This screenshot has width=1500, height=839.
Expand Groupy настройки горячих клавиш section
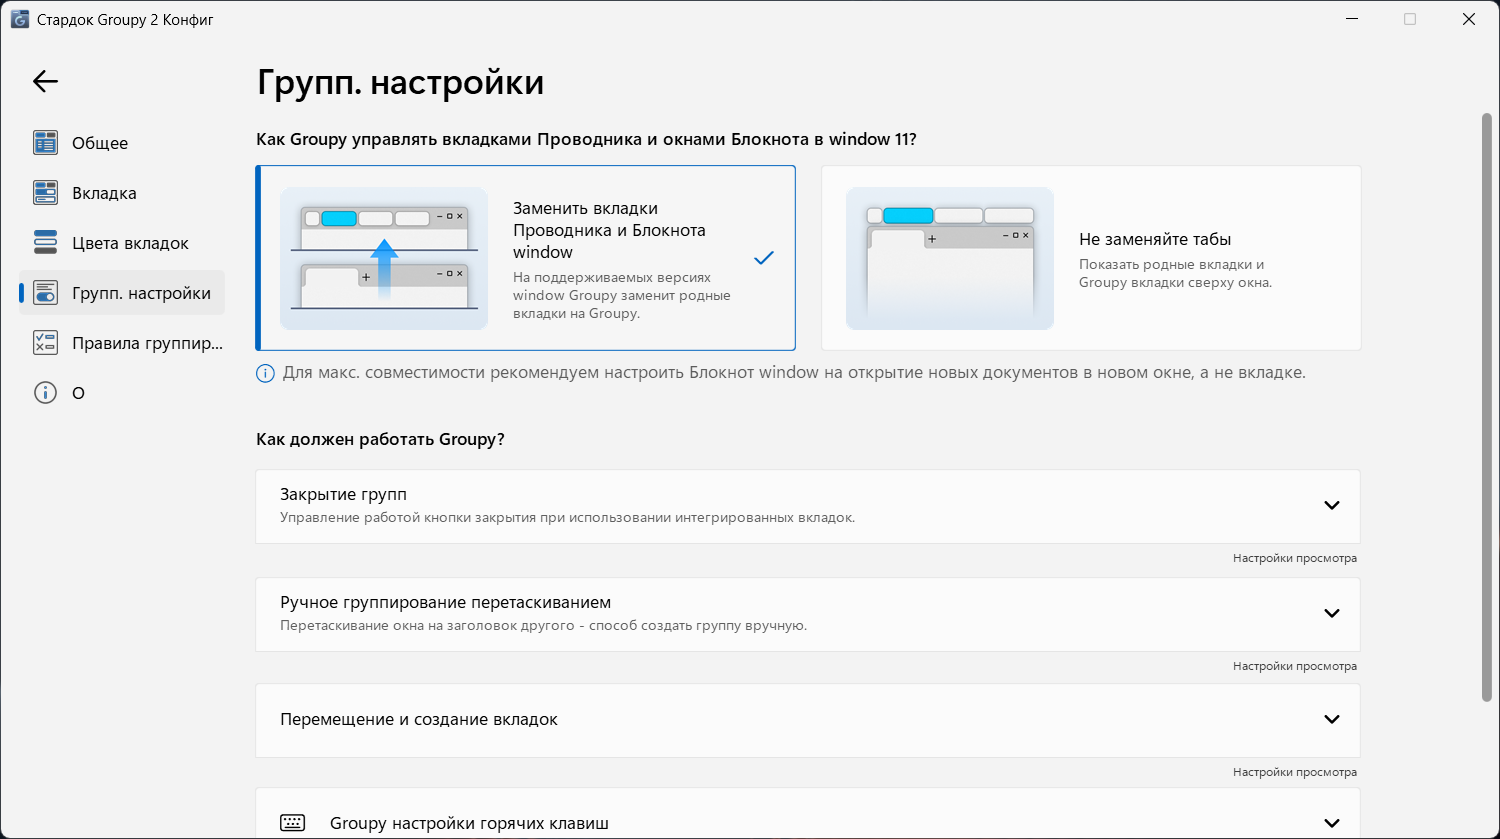808,814
